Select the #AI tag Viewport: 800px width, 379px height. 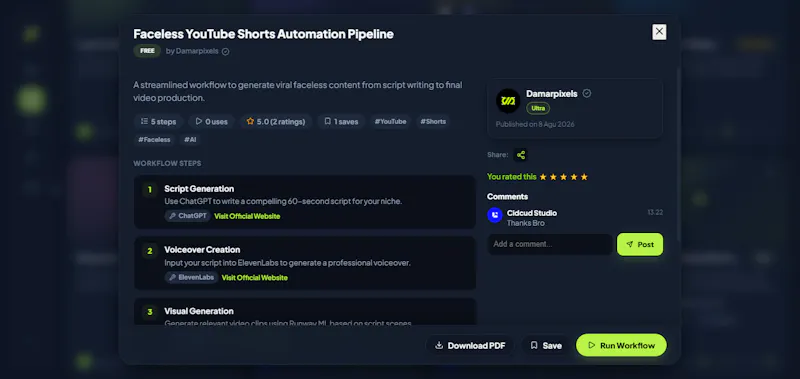190,140
